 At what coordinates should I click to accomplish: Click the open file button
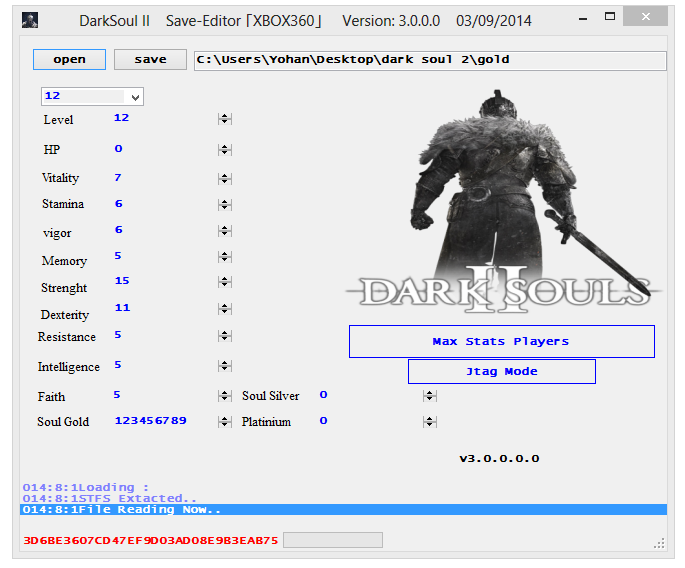pos(69,60)
